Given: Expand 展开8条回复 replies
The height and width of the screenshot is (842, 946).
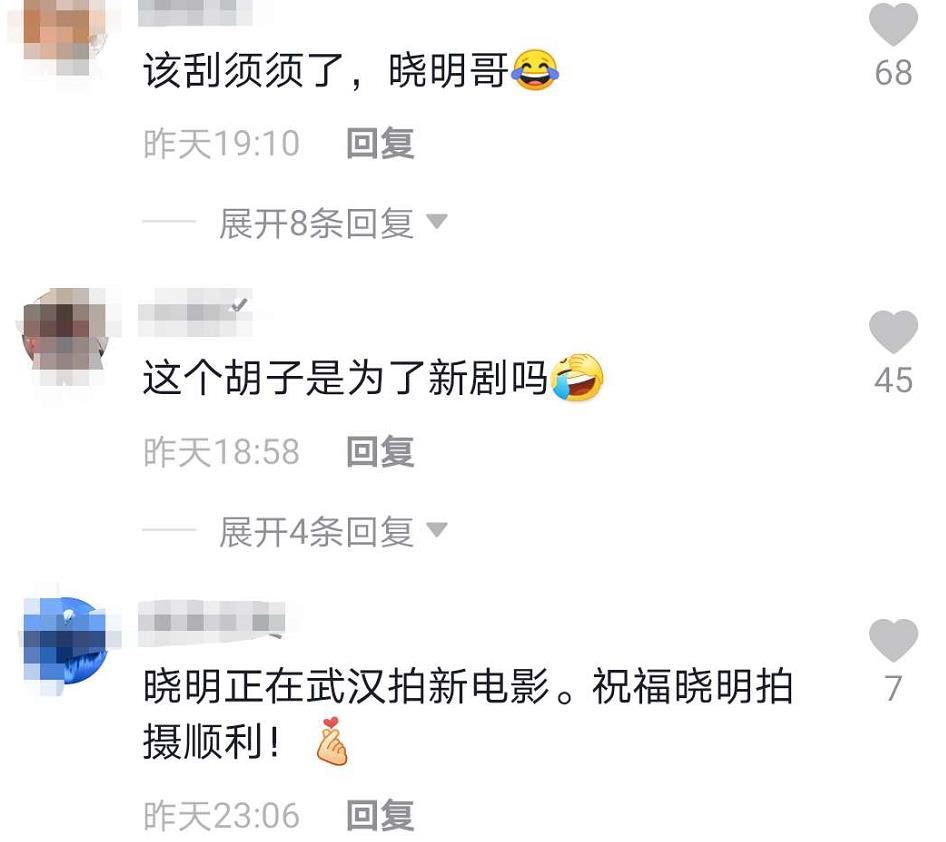Looking at the screenshot, I should (x=316, y=224).
